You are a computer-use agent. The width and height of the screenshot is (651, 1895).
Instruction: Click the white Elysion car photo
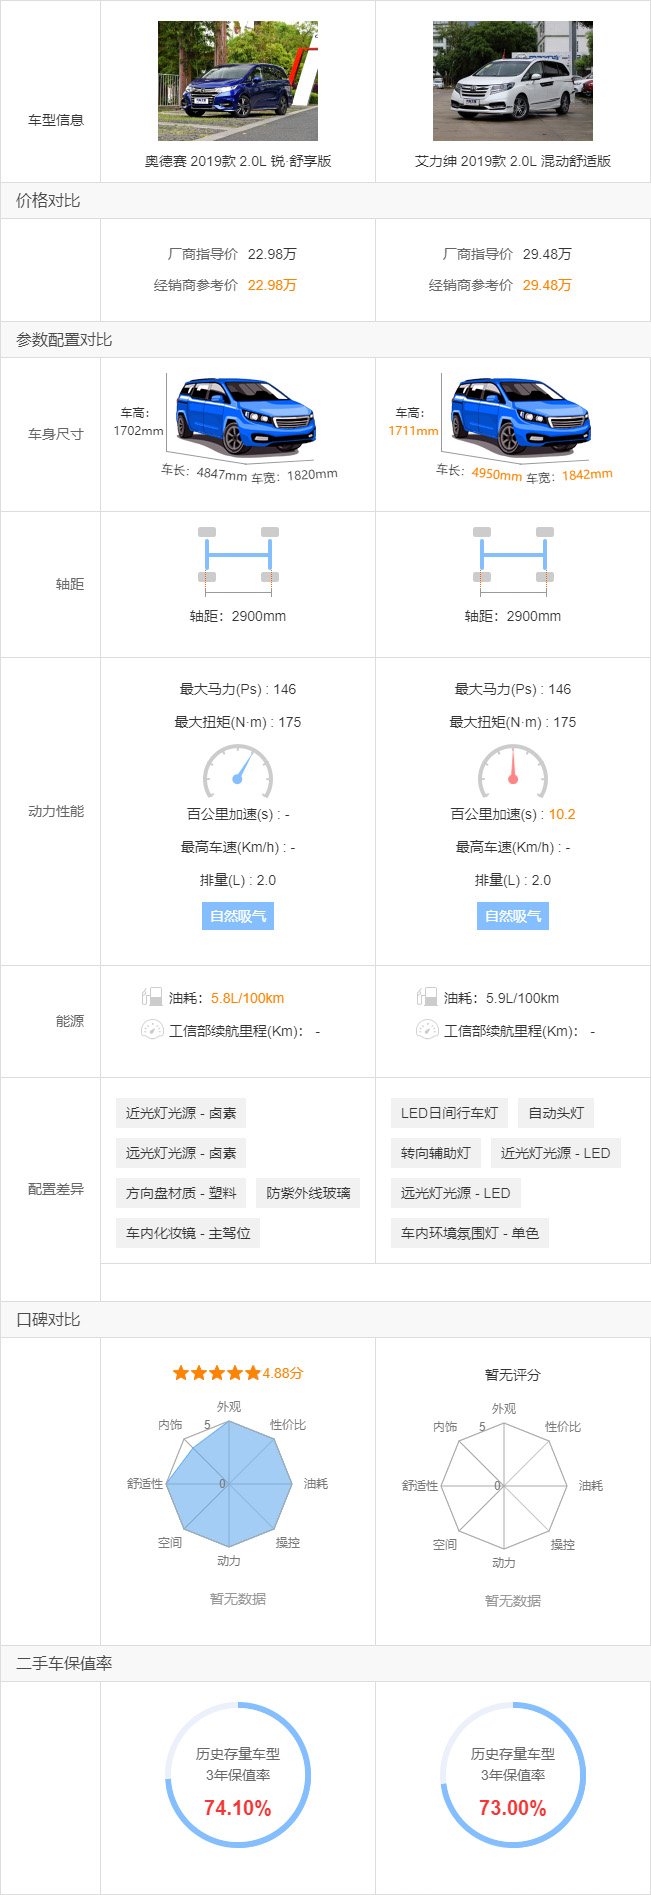(512, 81)
